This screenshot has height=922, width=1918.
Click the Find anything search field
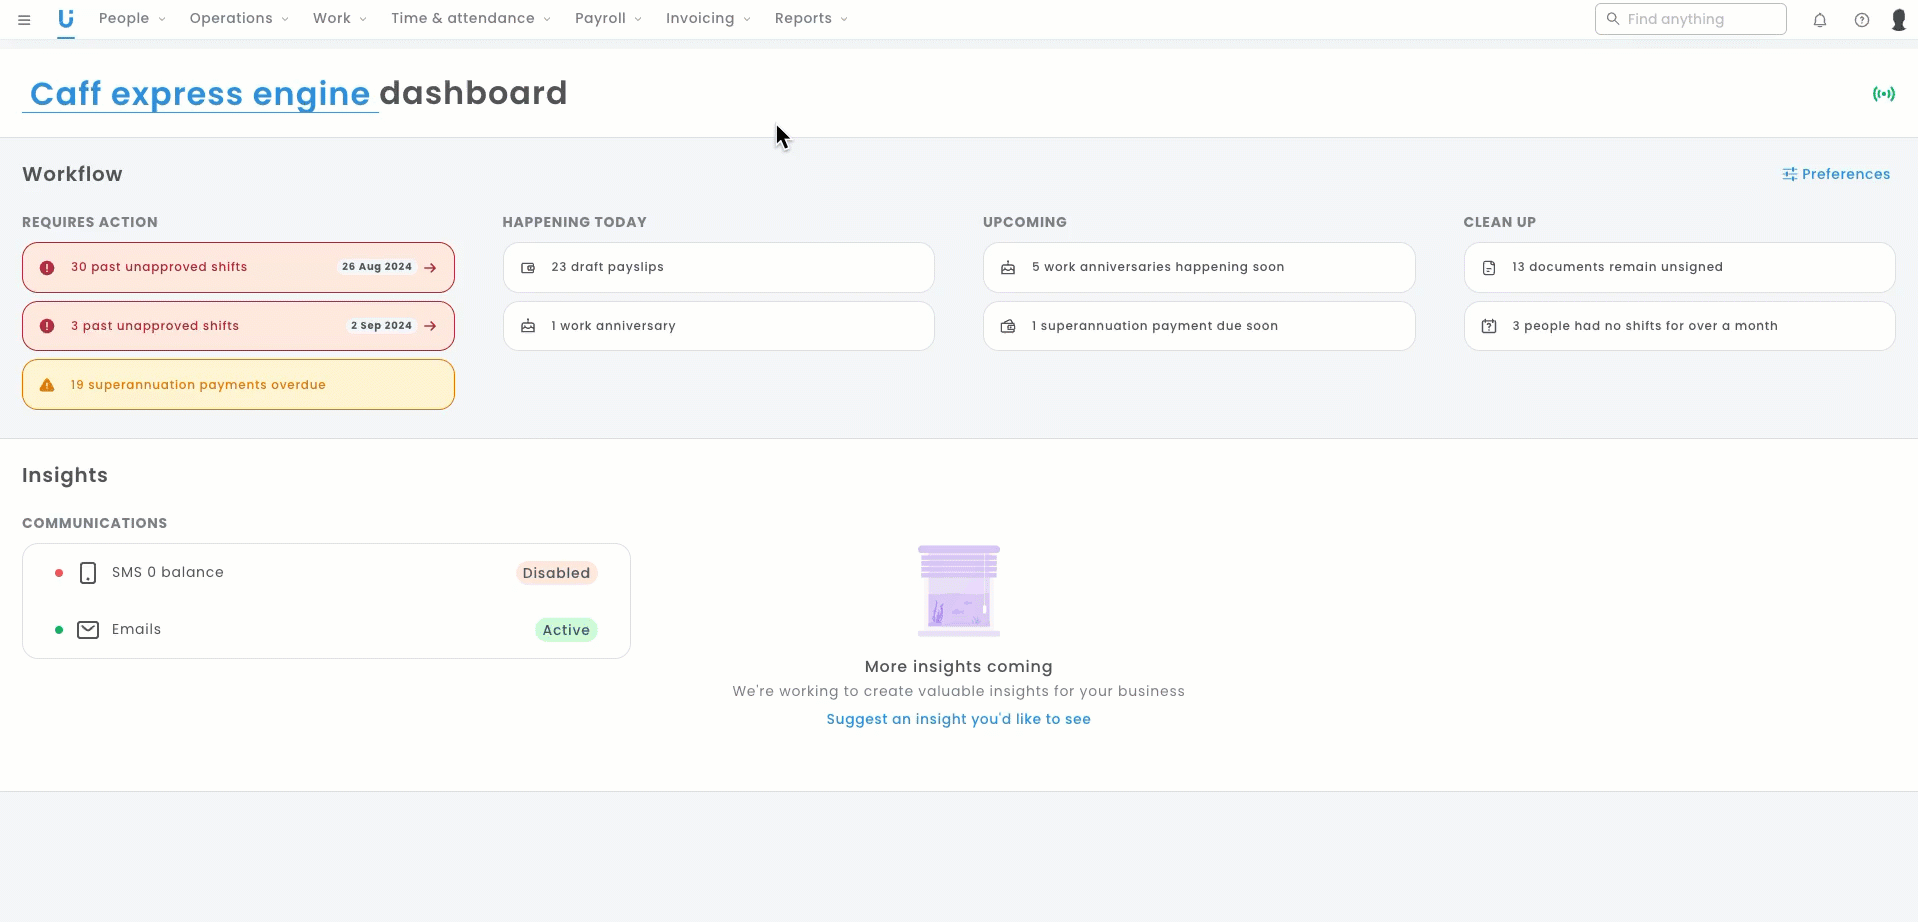(x=1700, y=19)
